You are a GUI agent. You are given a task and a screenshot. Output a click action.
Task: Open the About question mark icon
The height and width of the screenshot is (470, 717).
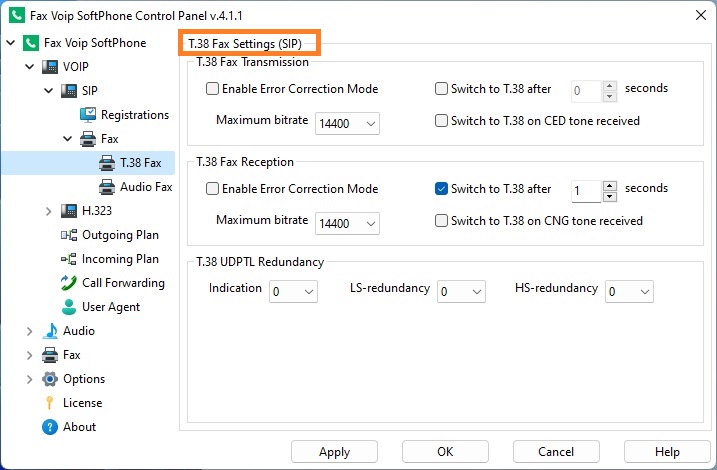[49, 427]
